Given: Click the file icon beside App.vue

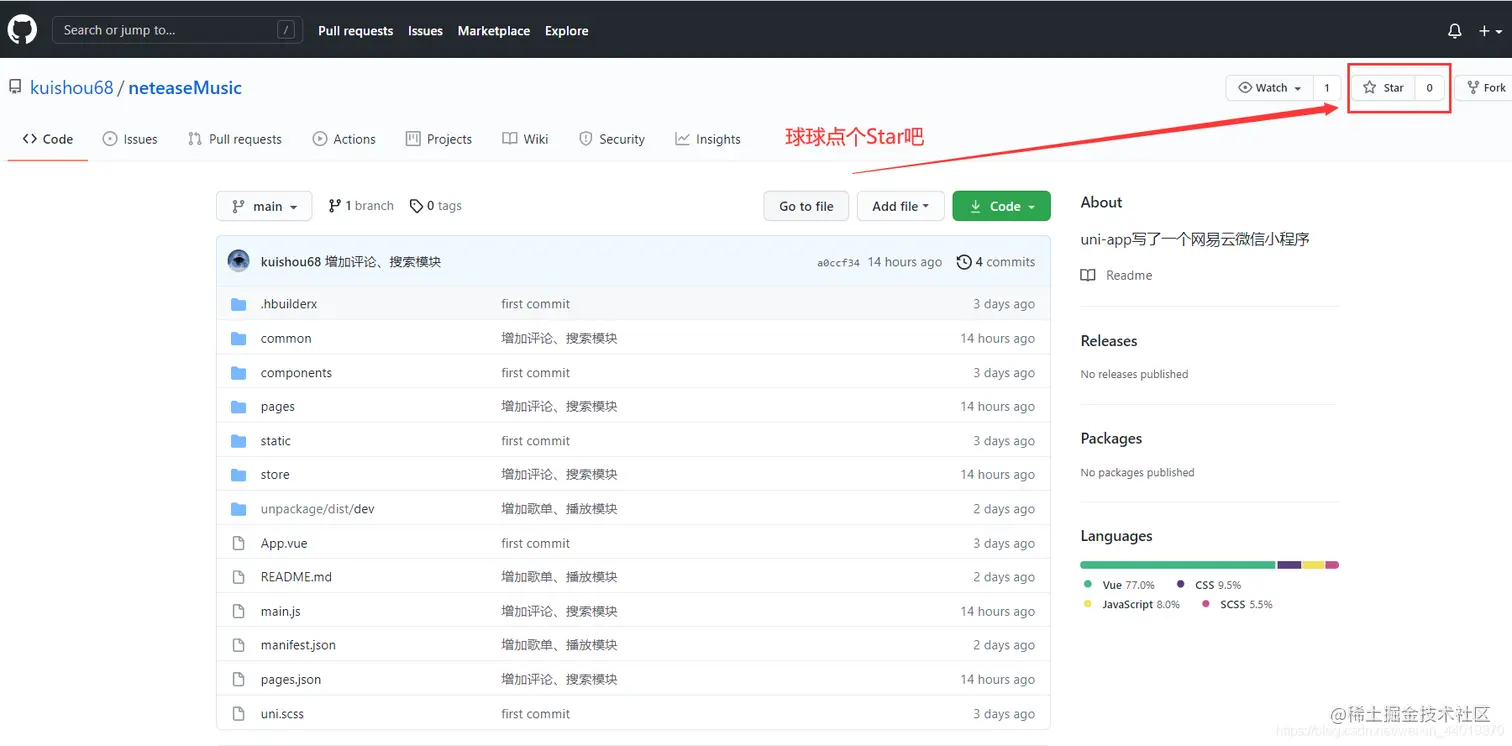Looking at the screenshot, I should 238,543.
